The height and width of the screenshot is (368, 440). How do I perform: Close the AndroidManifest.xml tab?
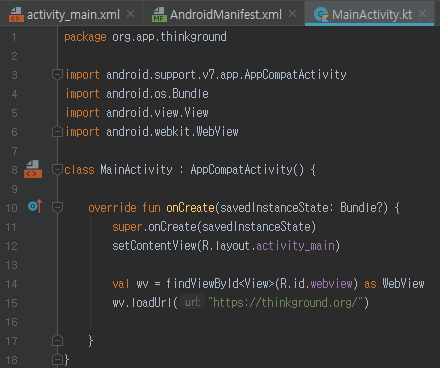pyautogui.click(x=292, y=14)
